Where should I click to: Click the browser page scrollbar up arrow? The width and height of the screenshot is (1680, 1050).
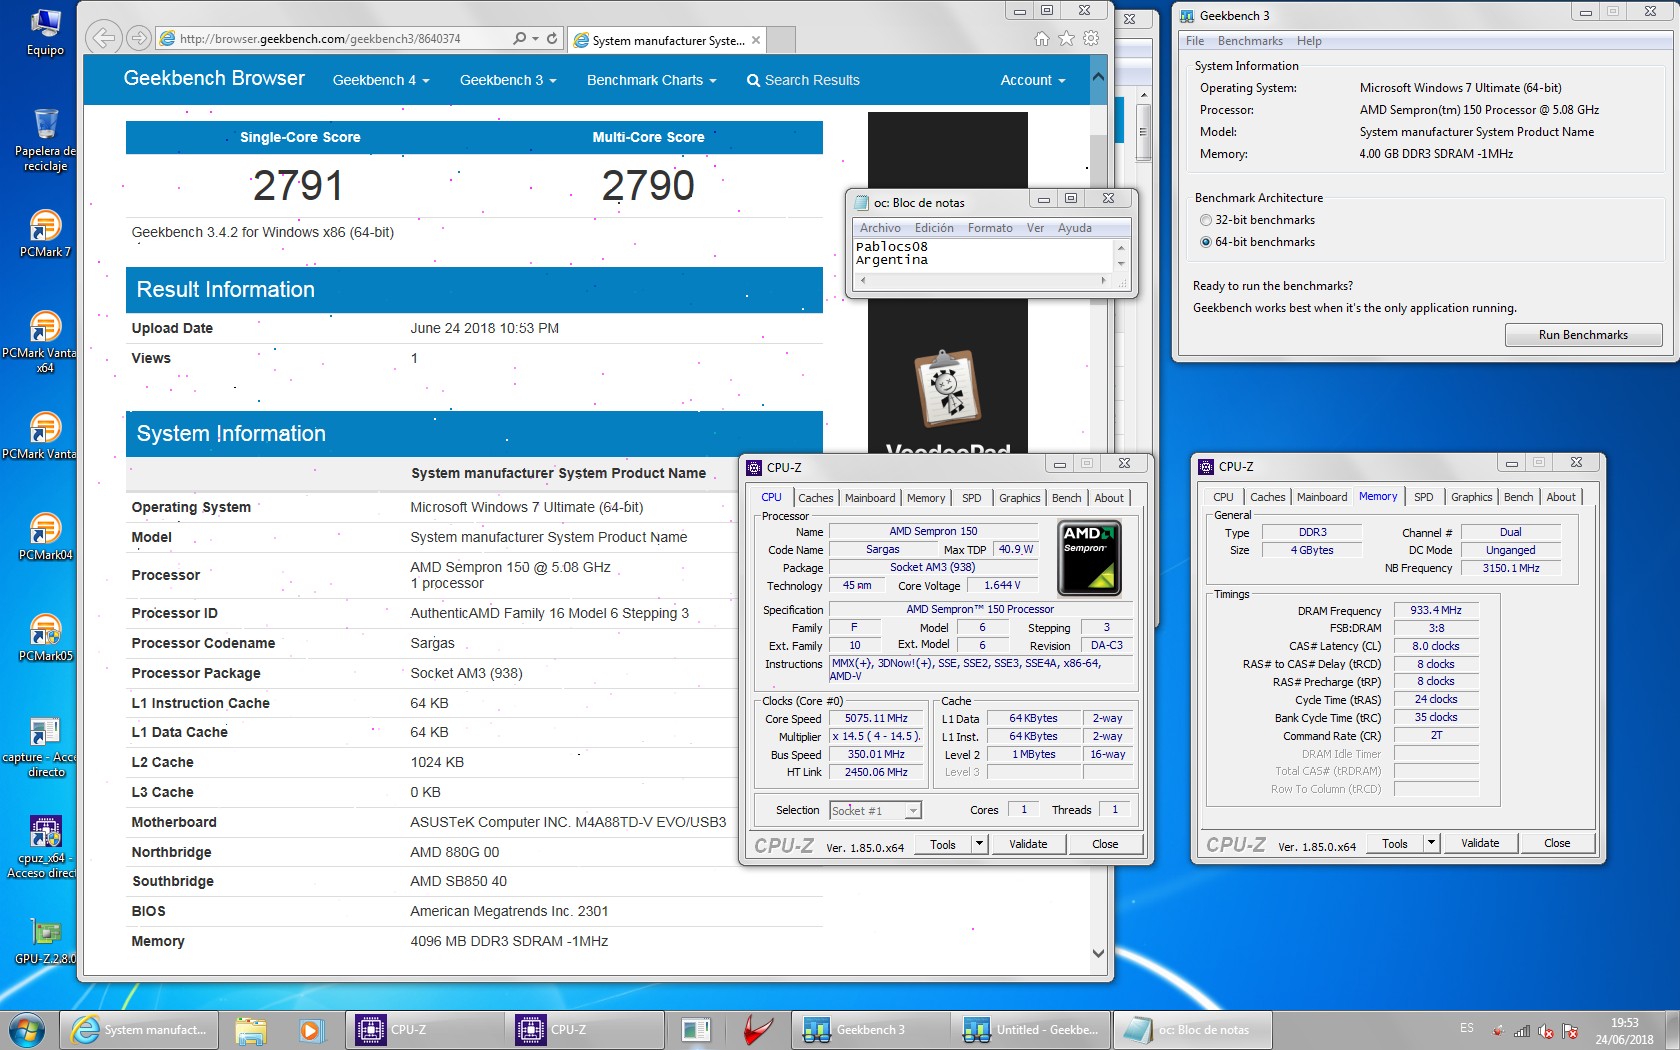click(1099, 77)
